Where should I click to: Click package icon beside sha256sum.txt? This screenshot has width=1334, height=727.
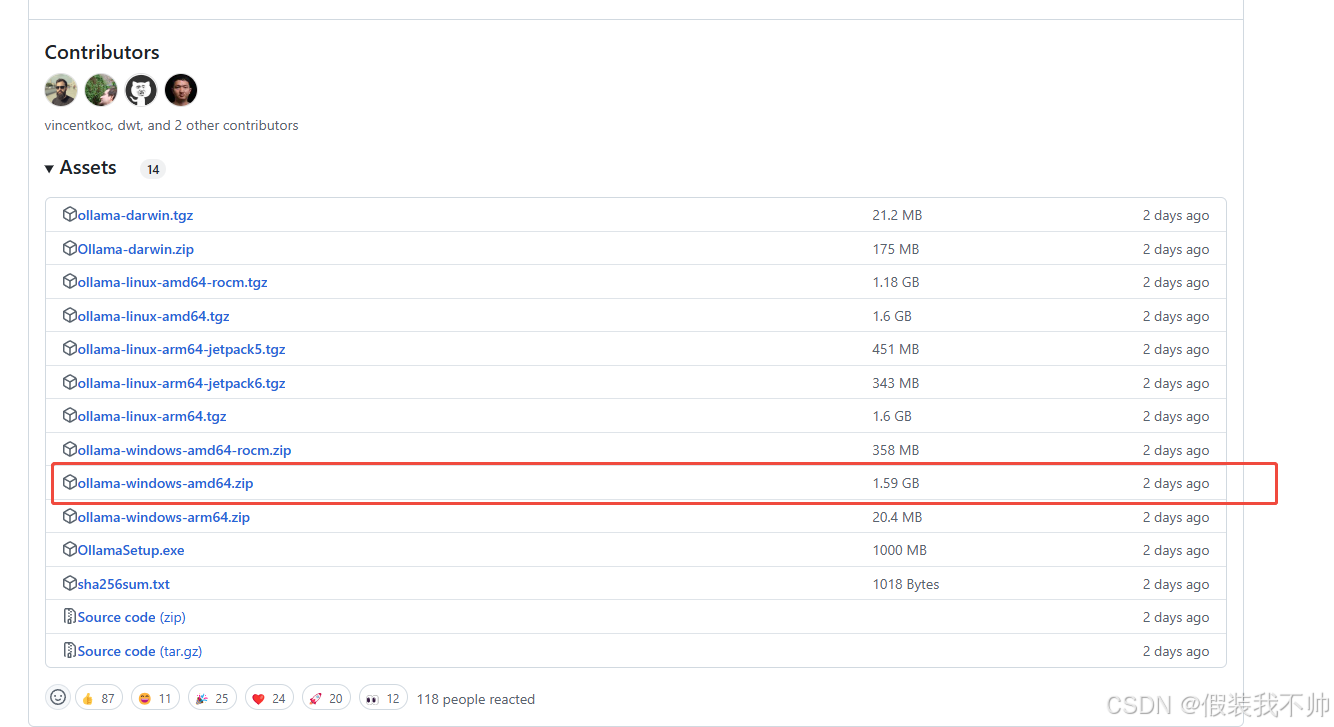(70, 583)
